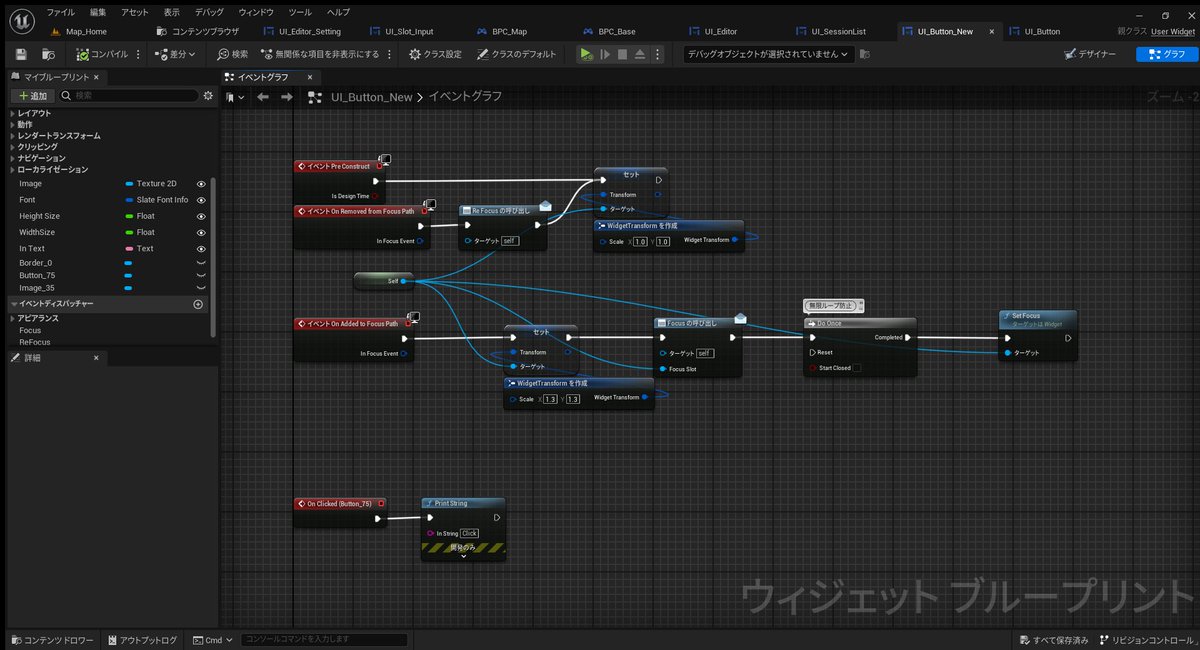1200x650 pixels.
Task: Click the Do Once node header
Action: 860,323
